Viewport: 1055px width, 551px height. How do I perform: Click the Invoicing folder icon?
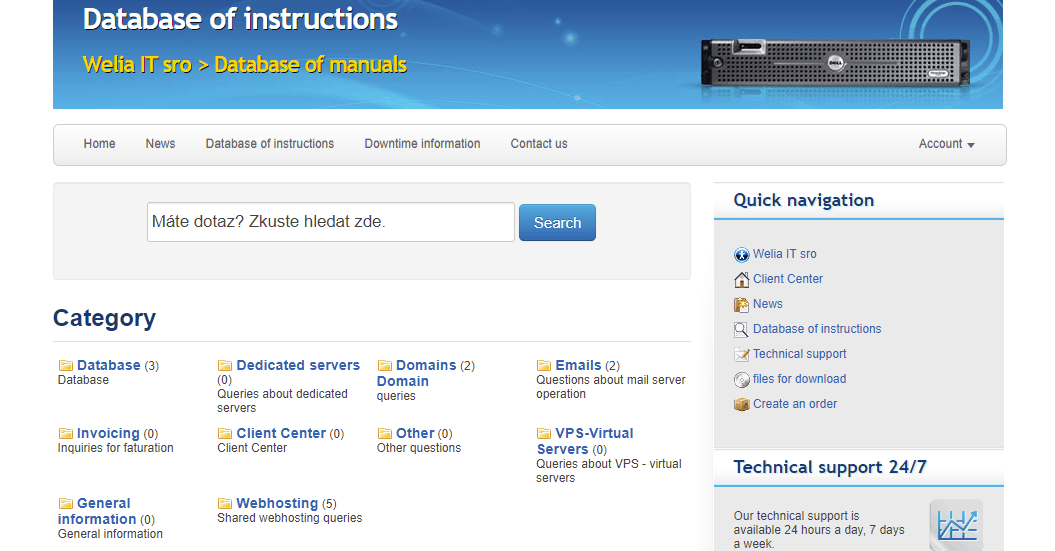65,433
